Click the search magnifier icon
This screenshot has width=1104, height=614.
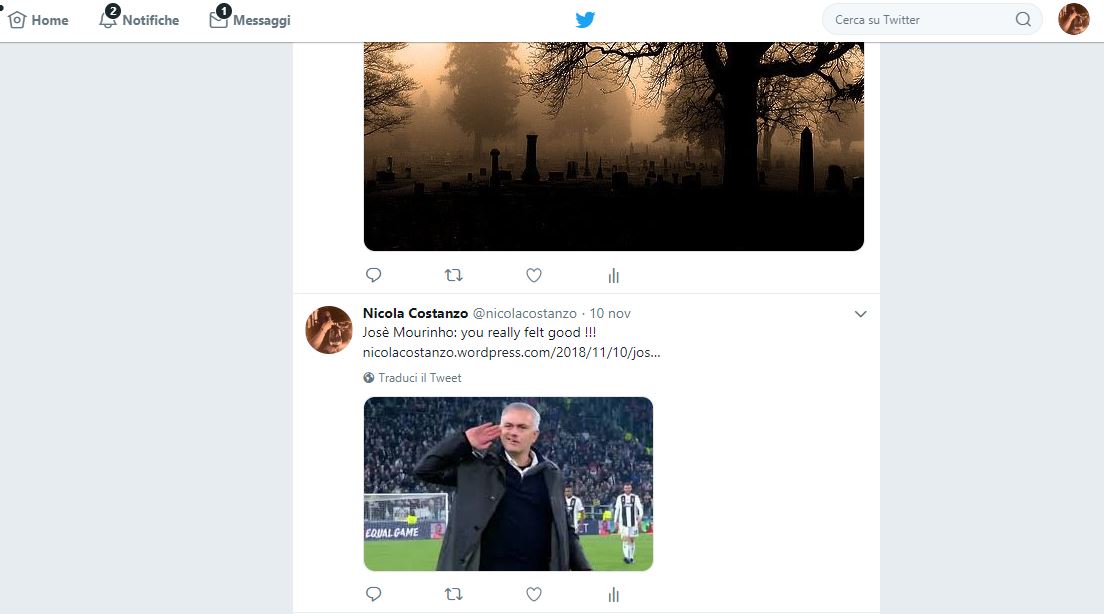click(x=1023, y=19)
